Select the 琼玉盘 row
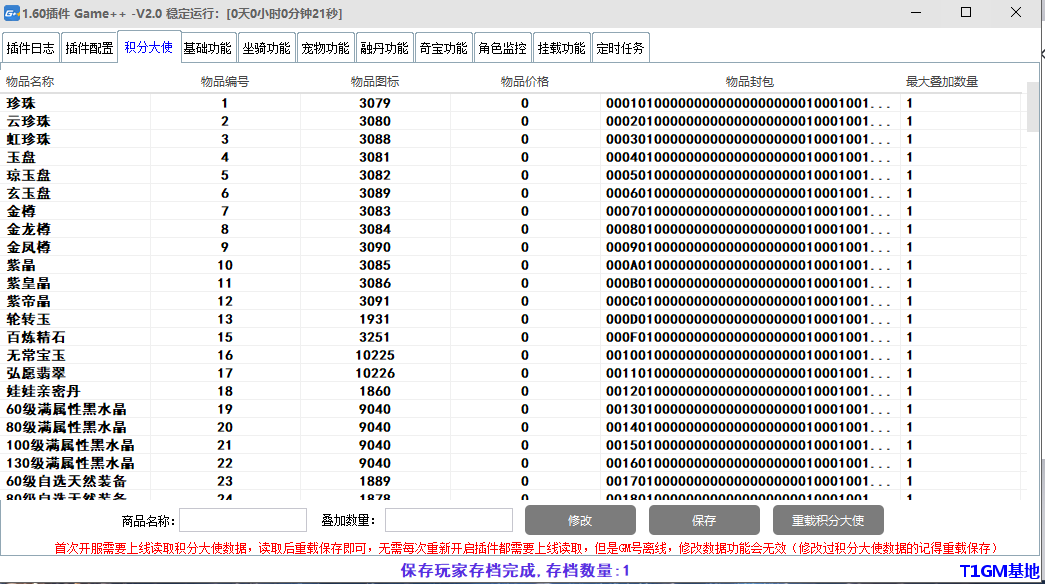Screen dimensions: 1045x584 511,175
